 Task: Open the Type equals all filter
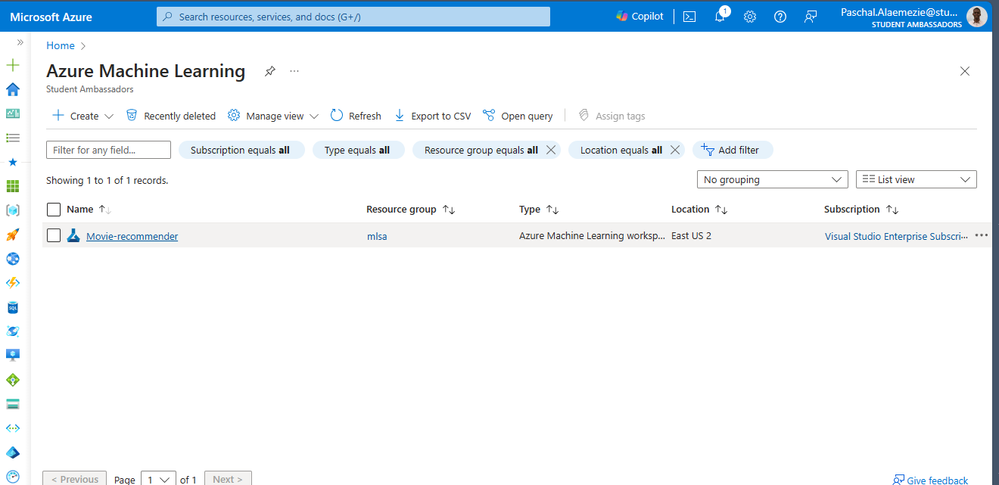(x=358, y=150)
